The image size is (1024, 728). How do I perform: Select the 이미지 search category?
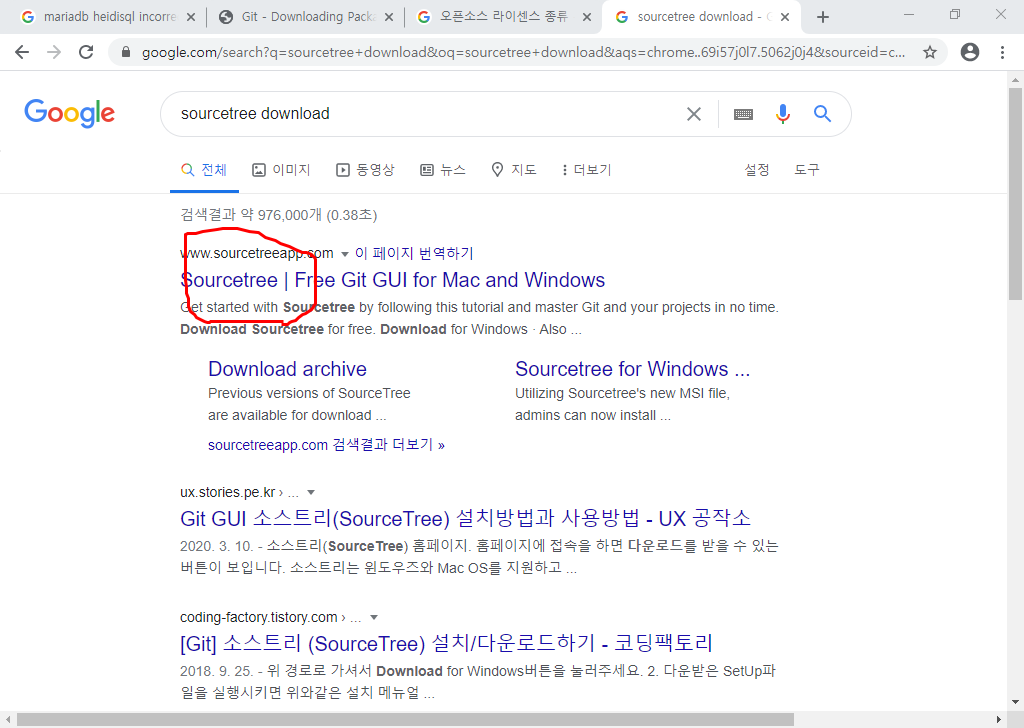click(281, 170)
